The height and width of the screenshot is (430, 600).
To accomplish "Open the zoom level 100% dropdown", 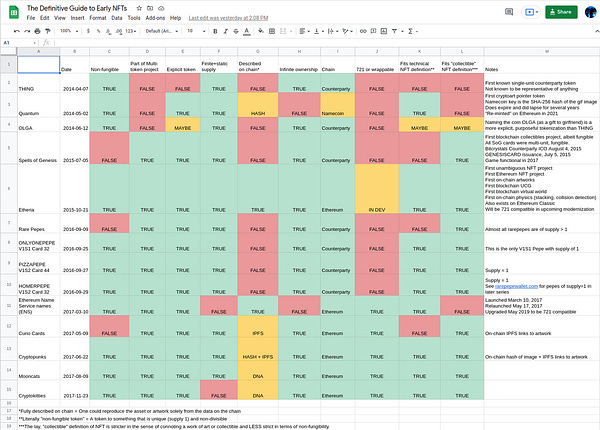I will click(x=69, y=31).
